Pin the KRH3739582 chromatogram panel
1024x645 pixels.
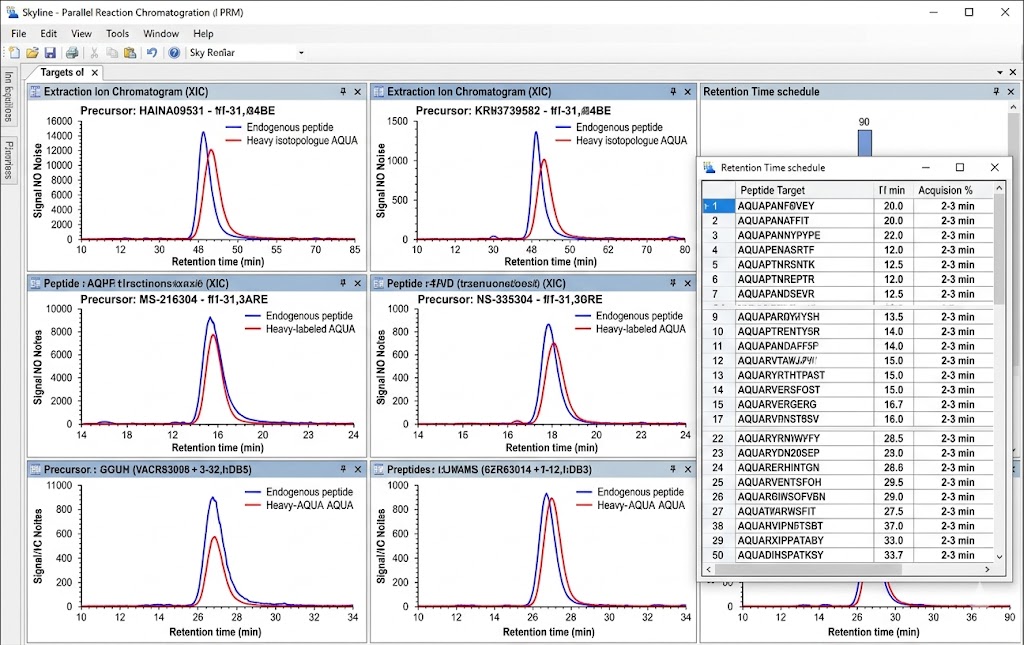[x=673, y=92]
